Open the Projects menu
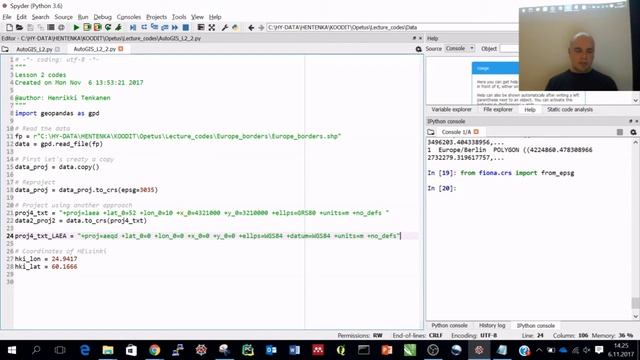The width and height of the screenshot is (640, 360). pos(156,17)
